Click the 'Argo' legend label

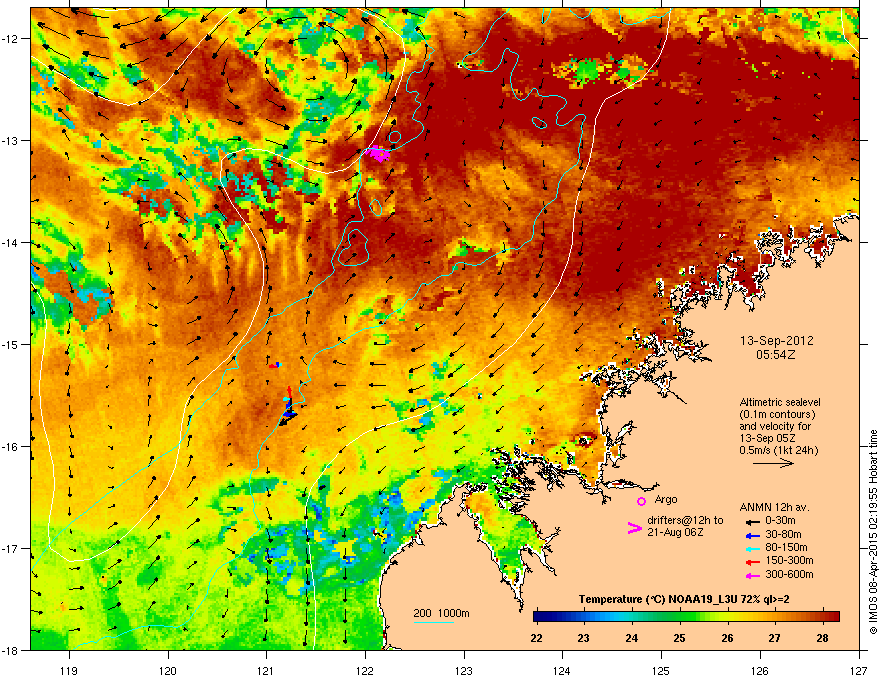click(666, 499)
